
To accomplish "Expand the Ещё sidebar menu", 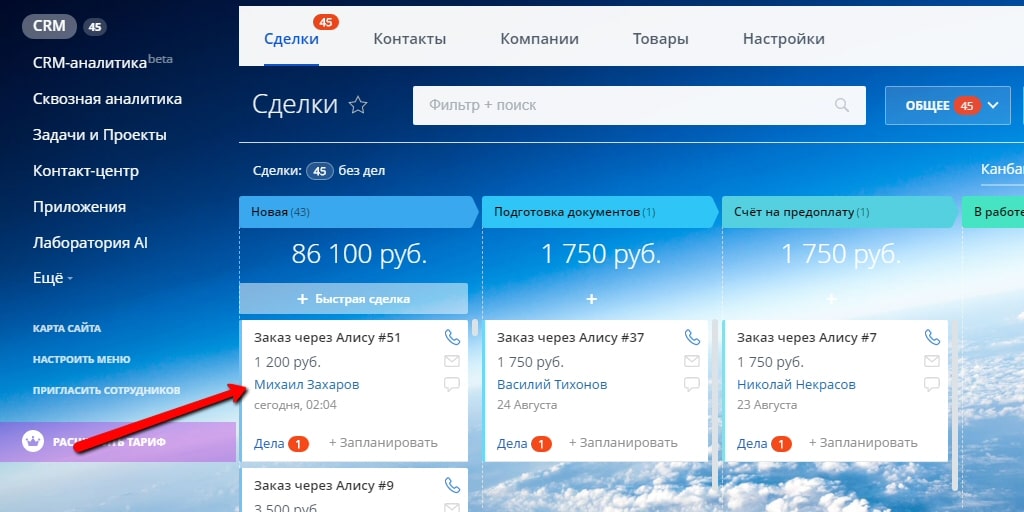I will click(53, 278).
